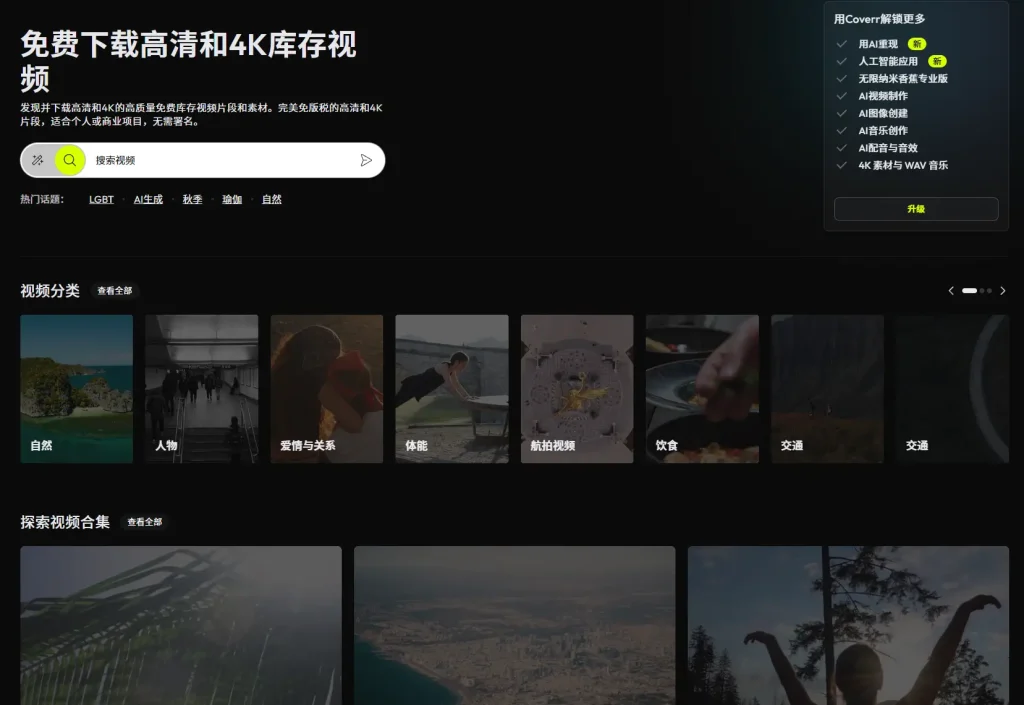Open the 航拍视频 category card
Image resolution: width=1024 pixels, height=705 pixels.
pyautogui.click(x=577, y=389)
